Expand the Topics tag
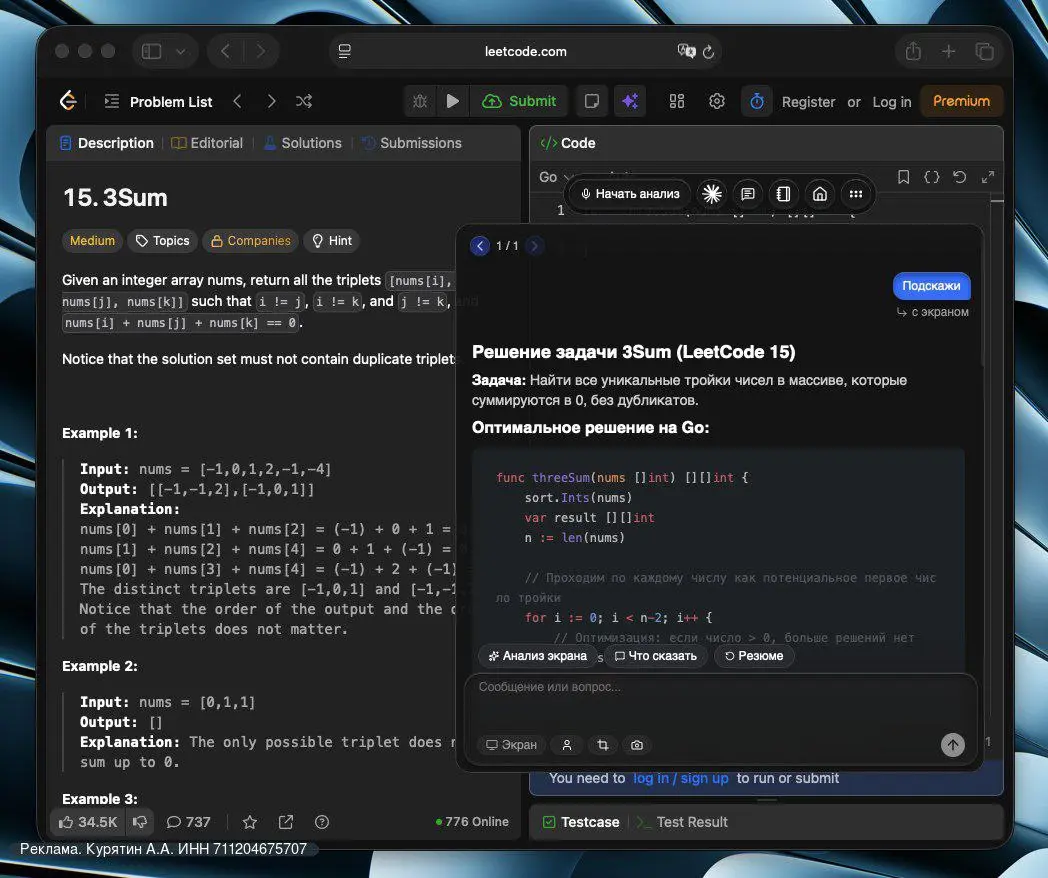This screenshot has height=878, width=1048. [162, 241]
